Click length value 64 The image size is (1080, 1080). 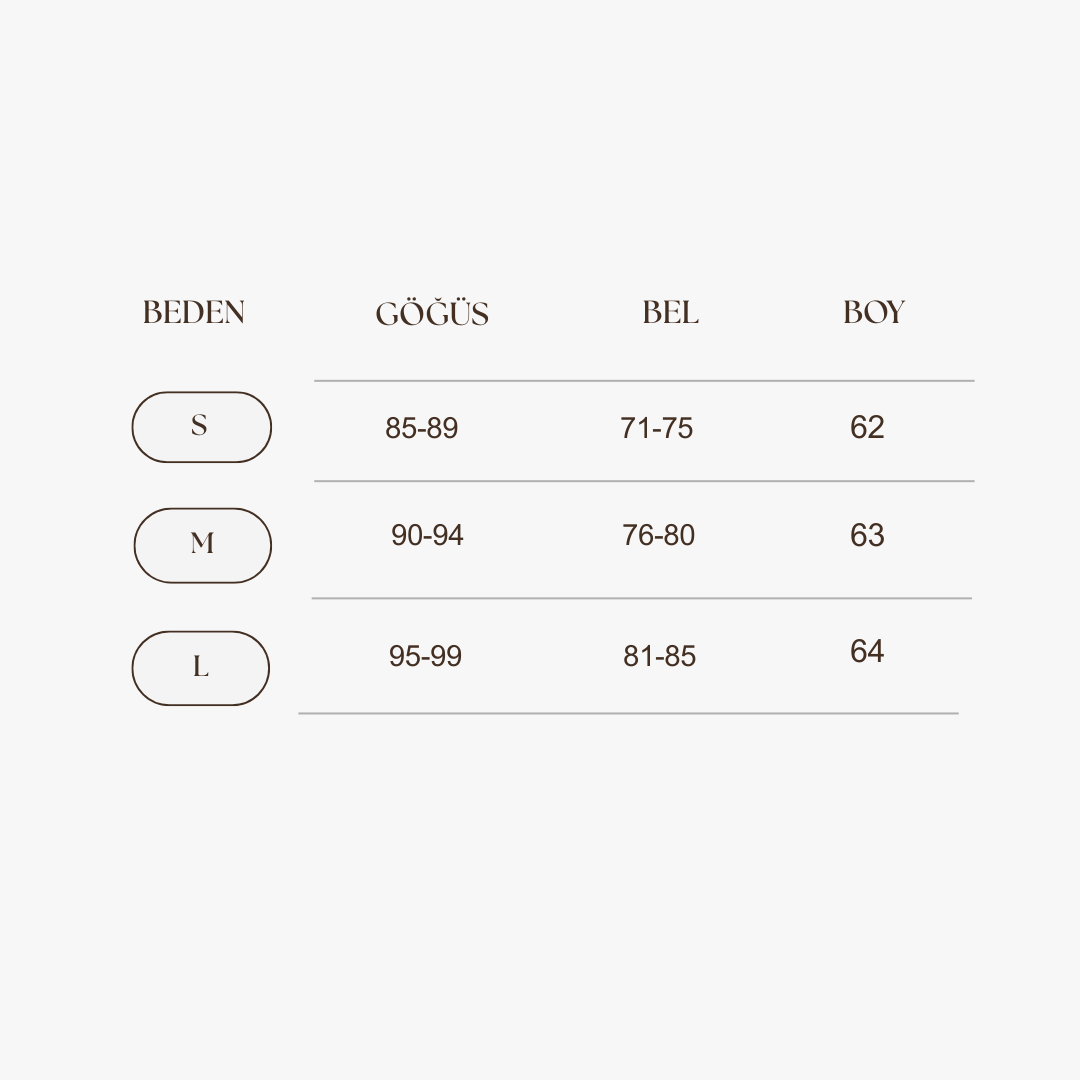click(x=867, y=651)
